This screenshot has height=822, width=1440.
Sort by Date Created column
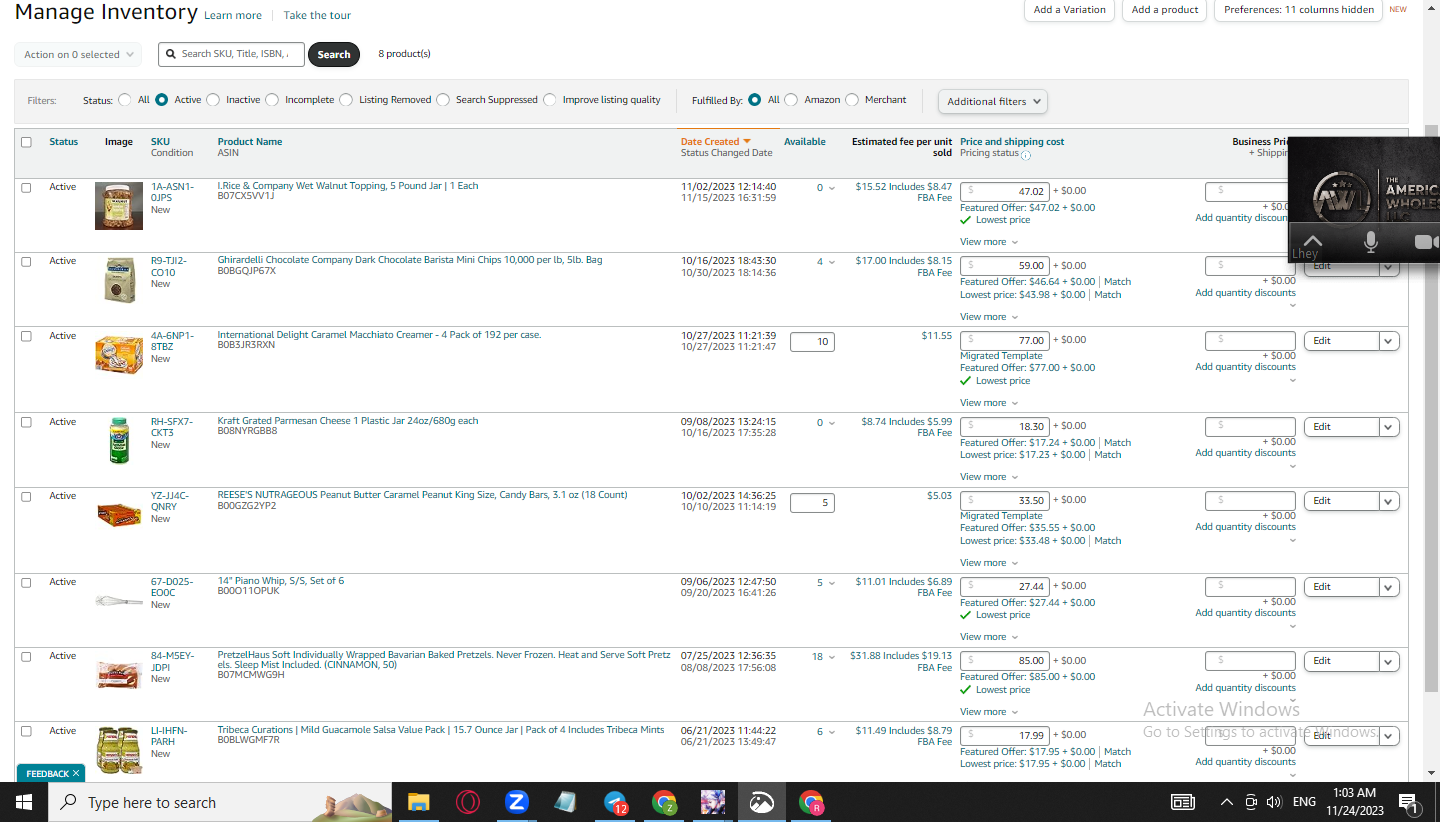(715, 142)
